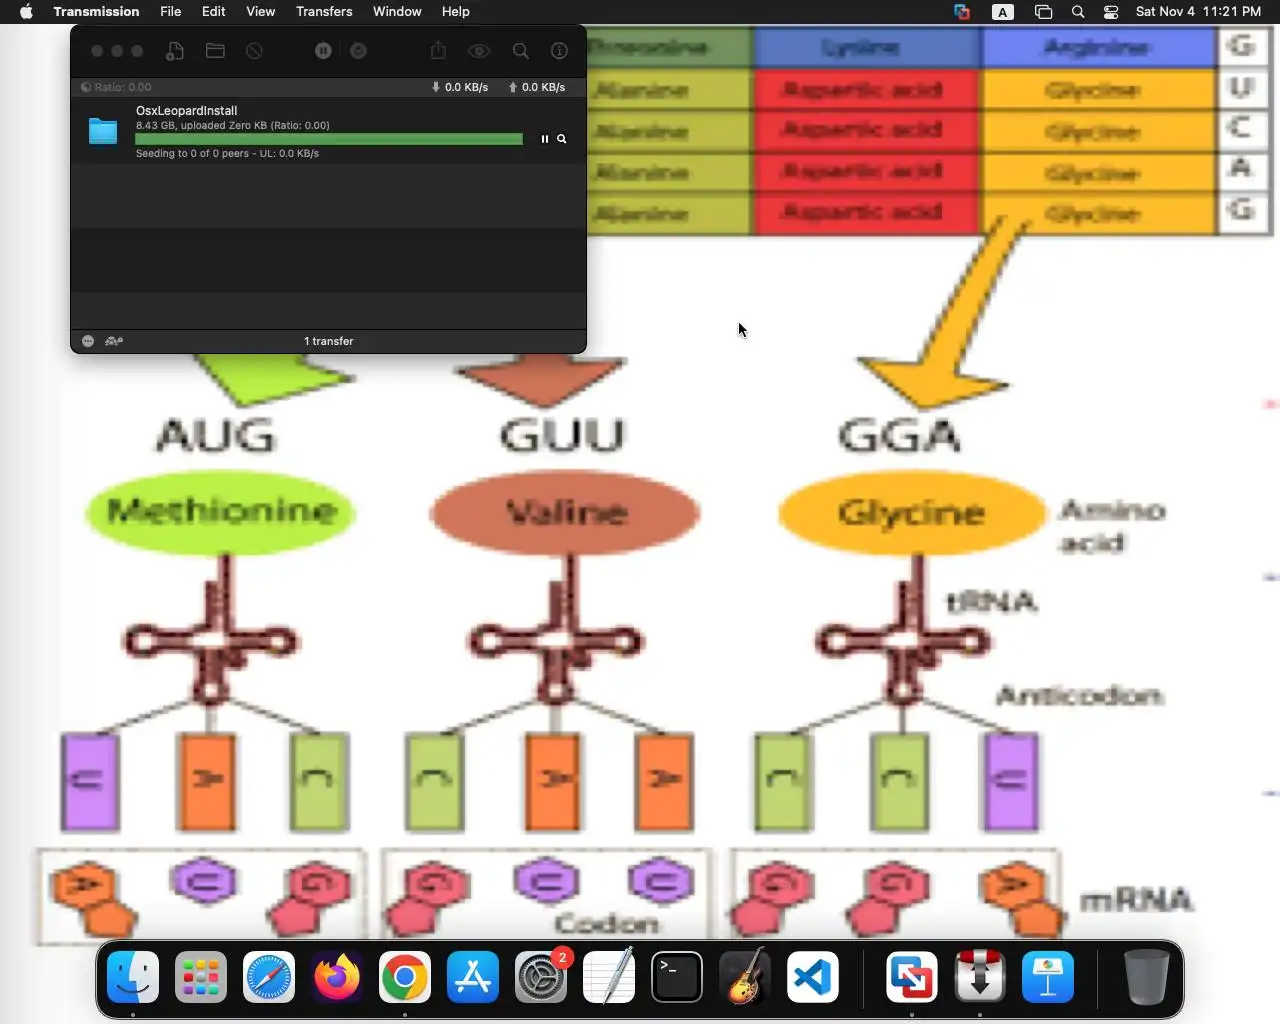Click the date and time in menu bar
The height and width of the screenshot is (1024, 1280).
[1198, 11]
